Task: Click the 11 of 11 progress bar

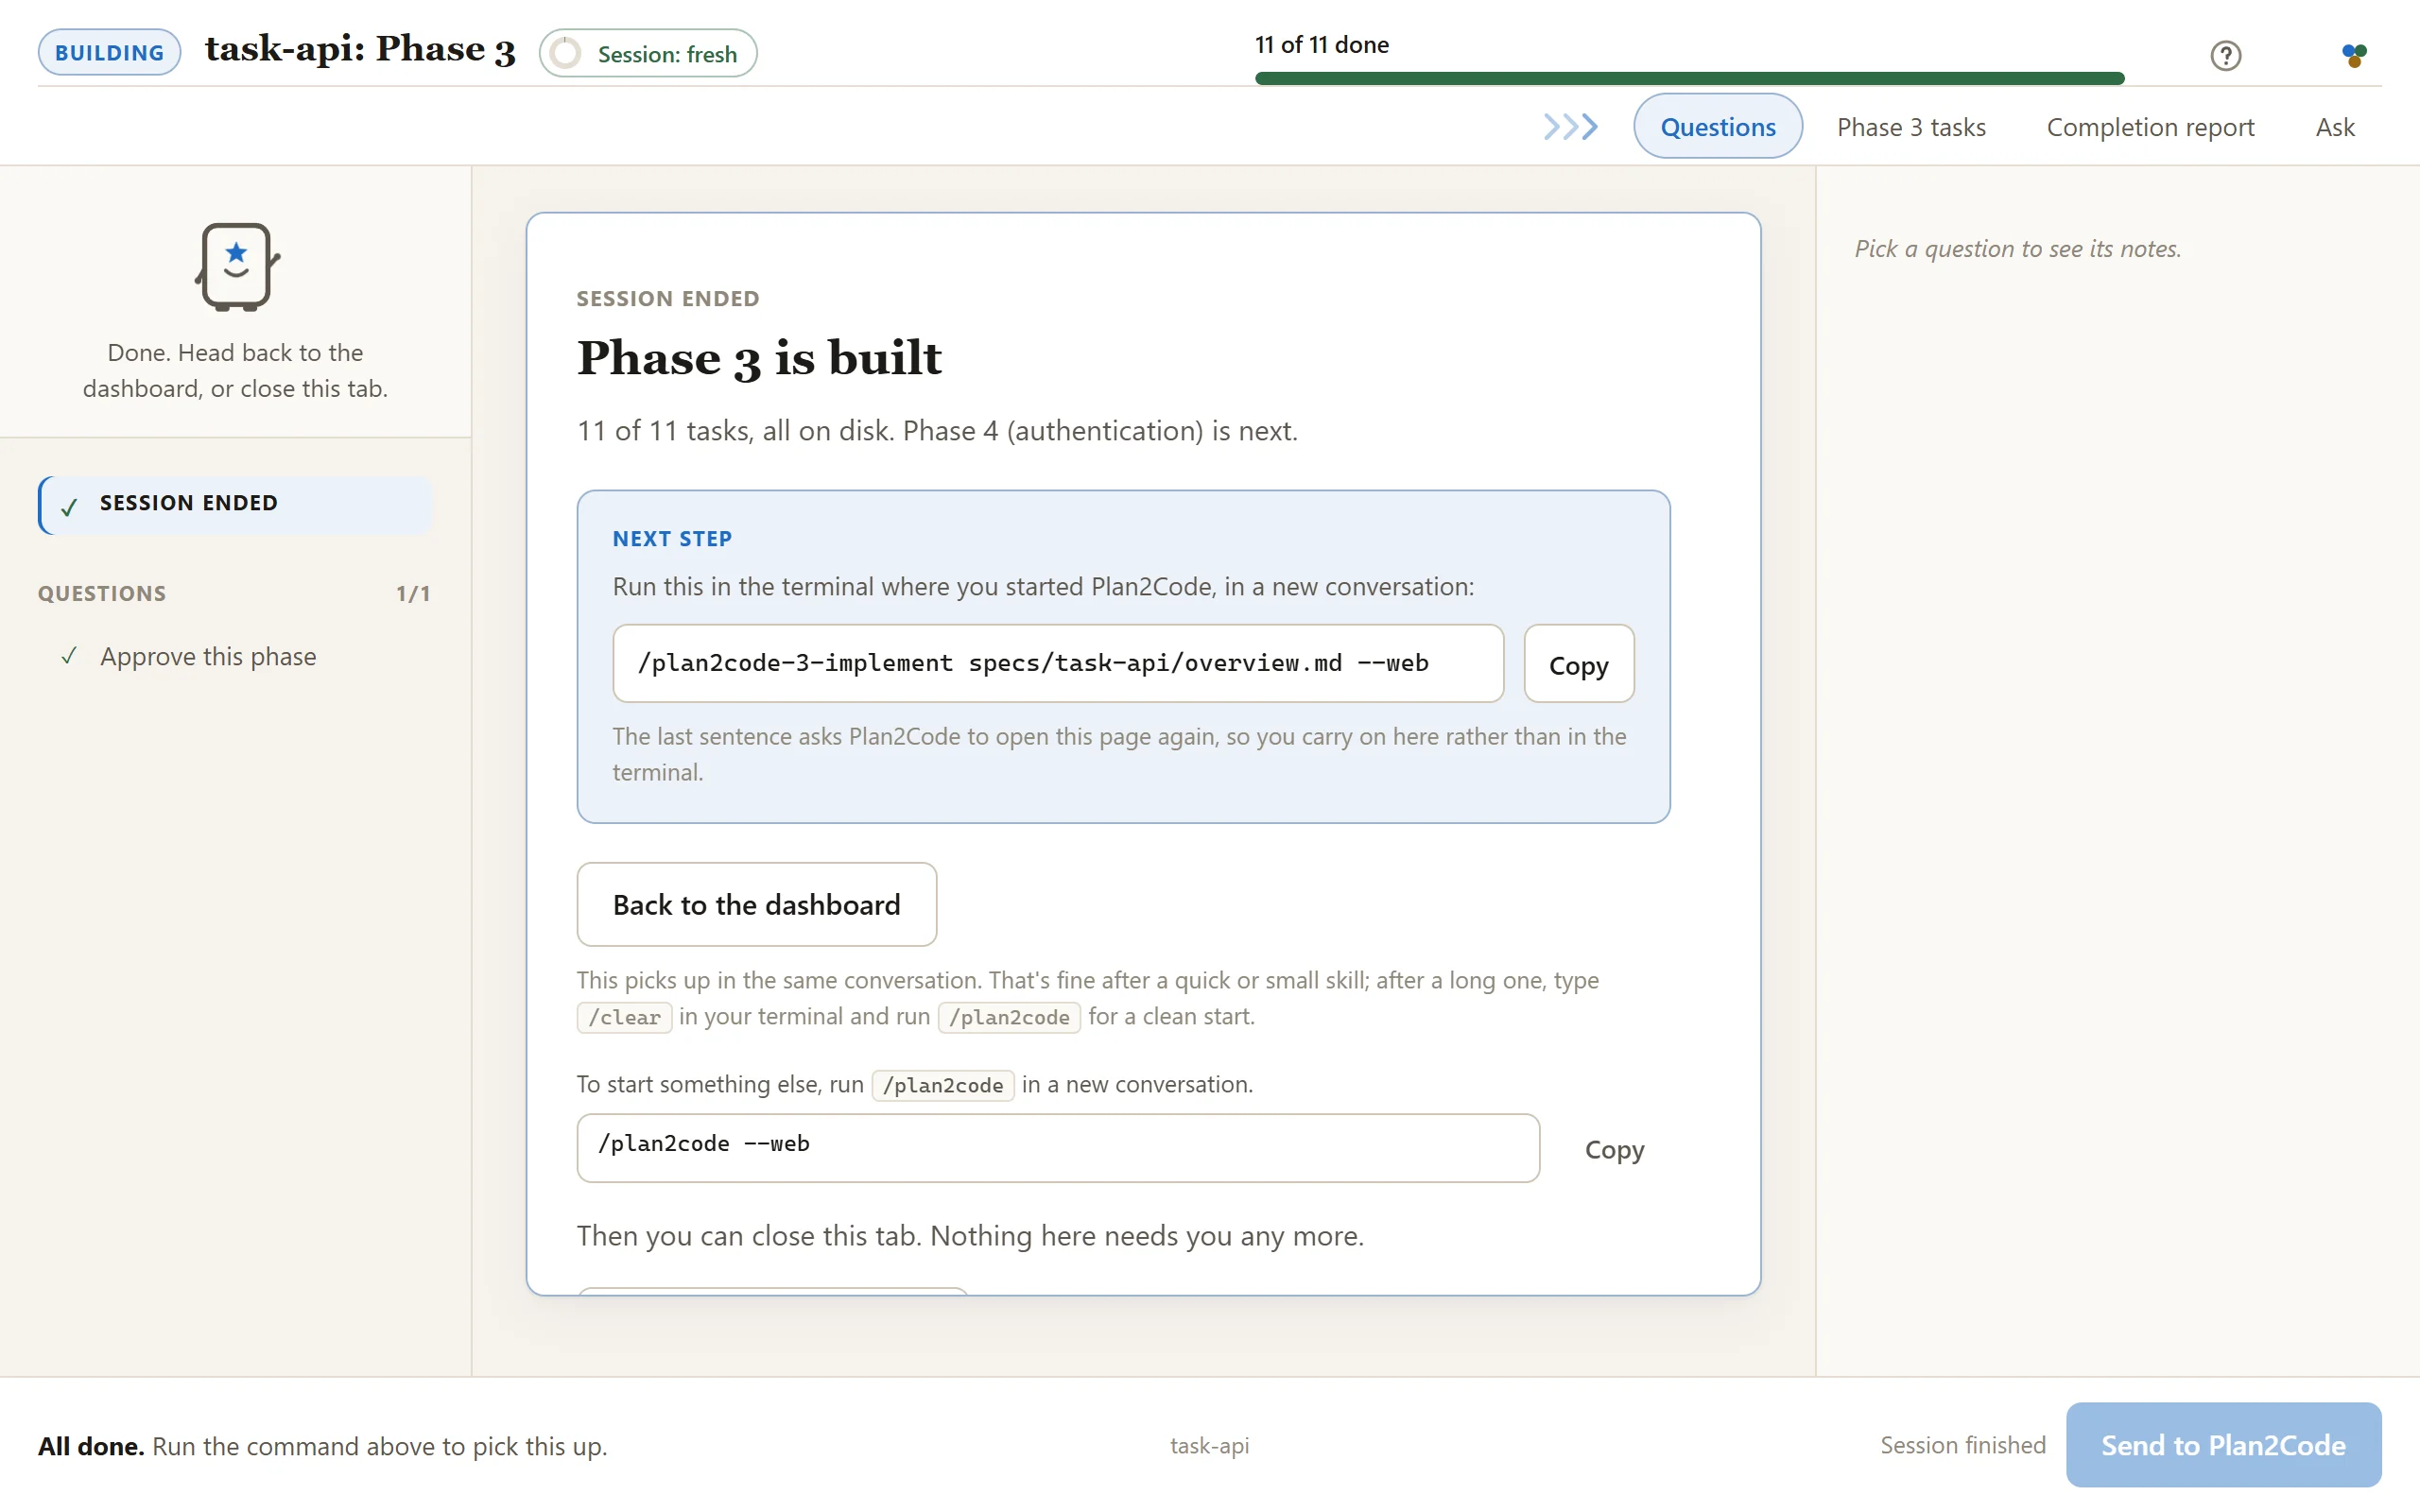Action: (x=1689, y=78)
